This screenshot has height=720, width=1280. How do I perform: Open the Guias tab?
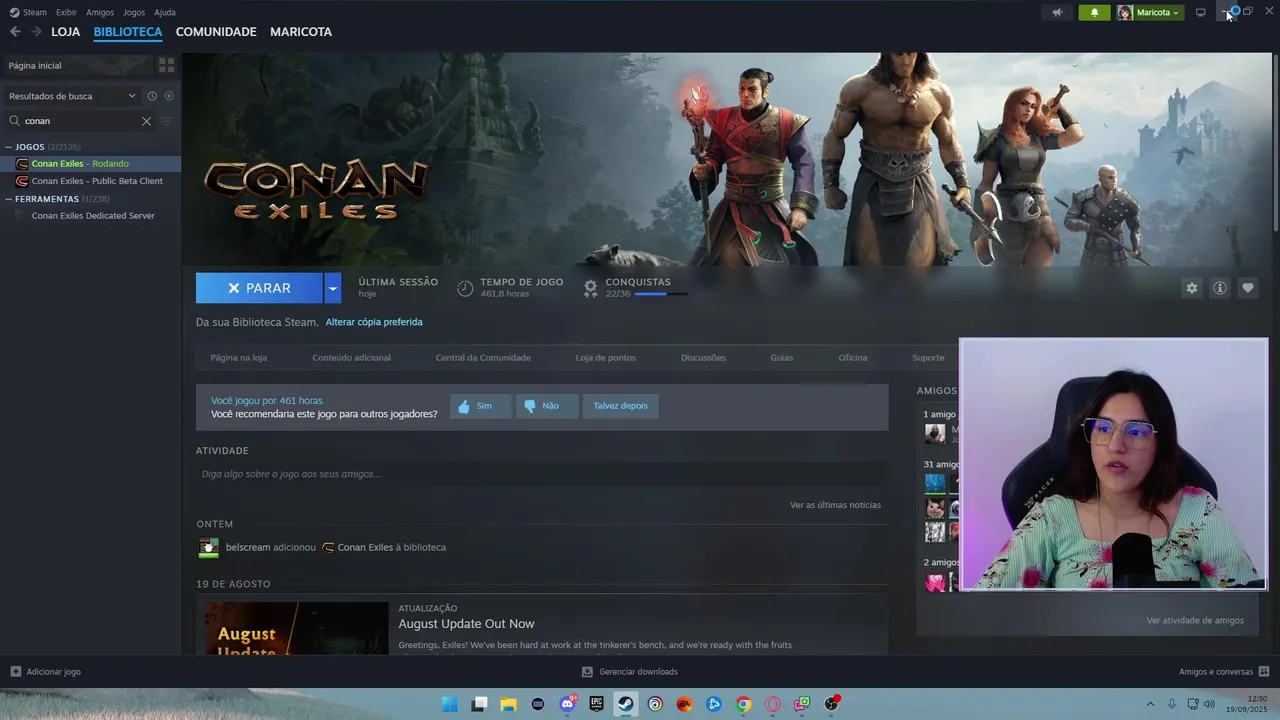click(x=782, y=358)
